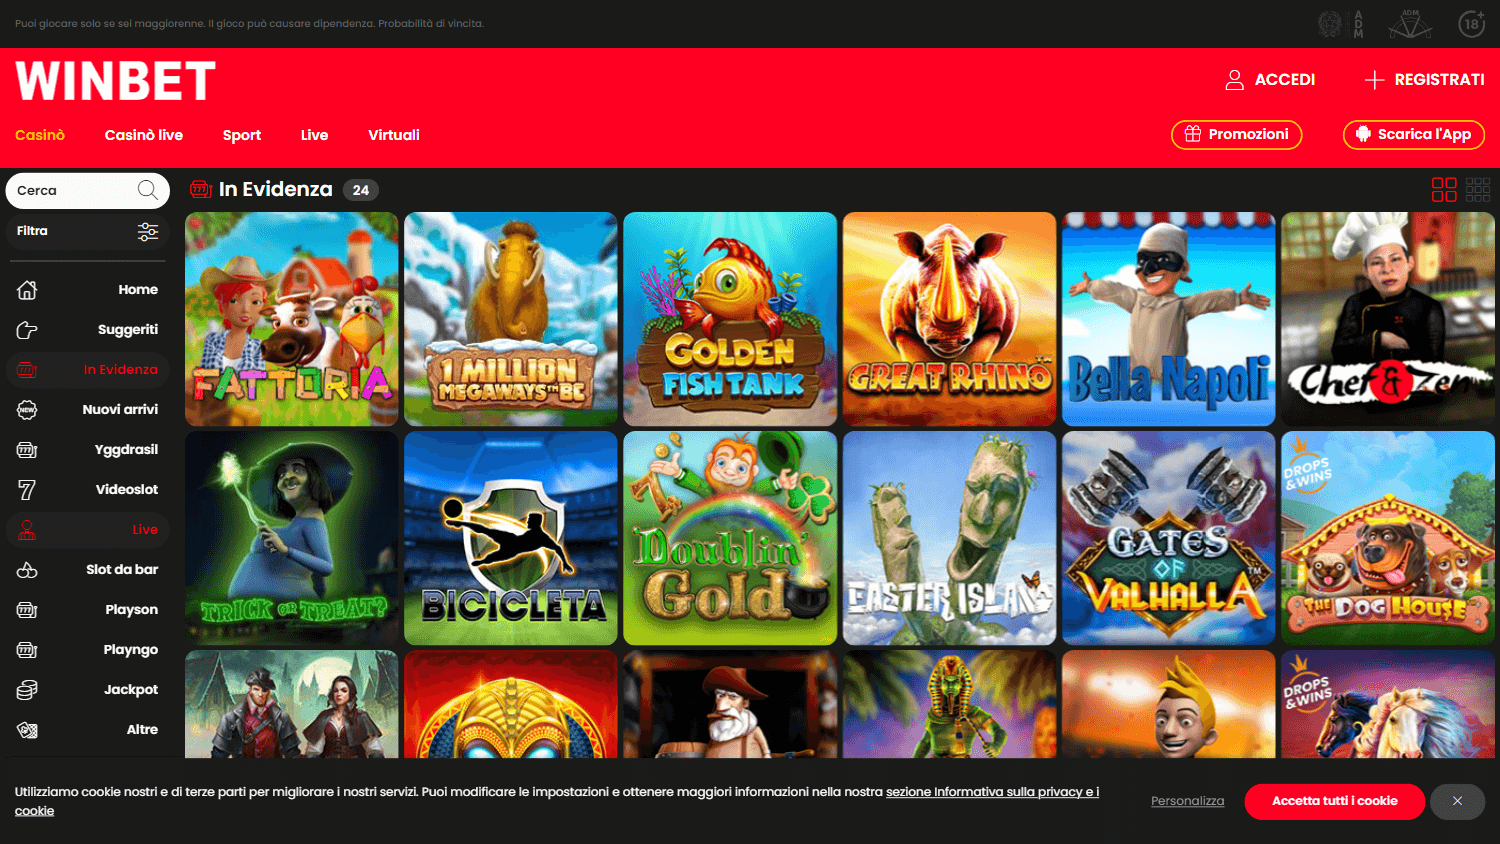Switch to the large tile grid view
This screenshot has width=1500, height=844.
1444,189
